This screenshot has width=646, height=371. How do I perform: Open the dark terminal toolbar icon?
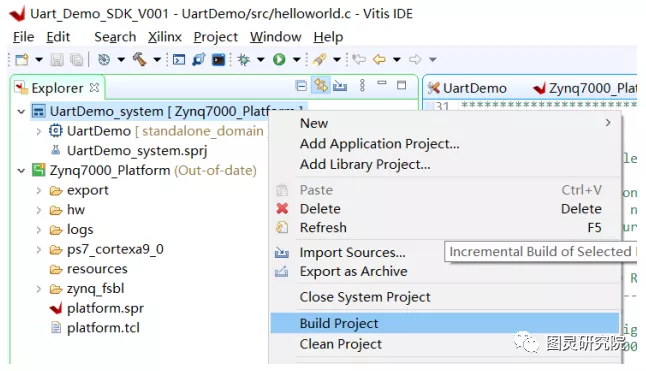[218, 60]
